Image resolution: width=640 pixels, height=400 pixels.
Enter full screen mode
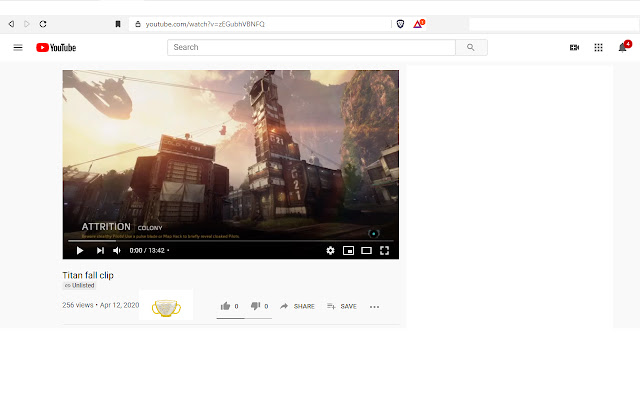[x=384, y=251]
